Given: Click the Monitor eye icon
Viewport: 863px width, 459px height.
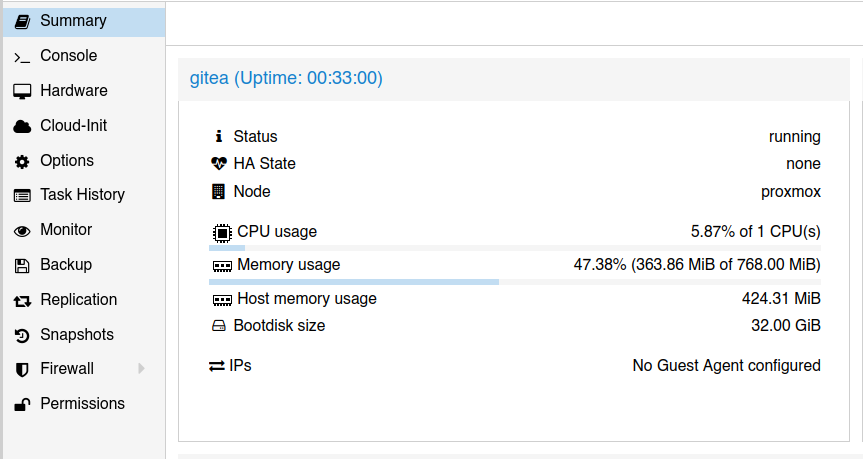Looking at the screenshot, I should point(22,230).
